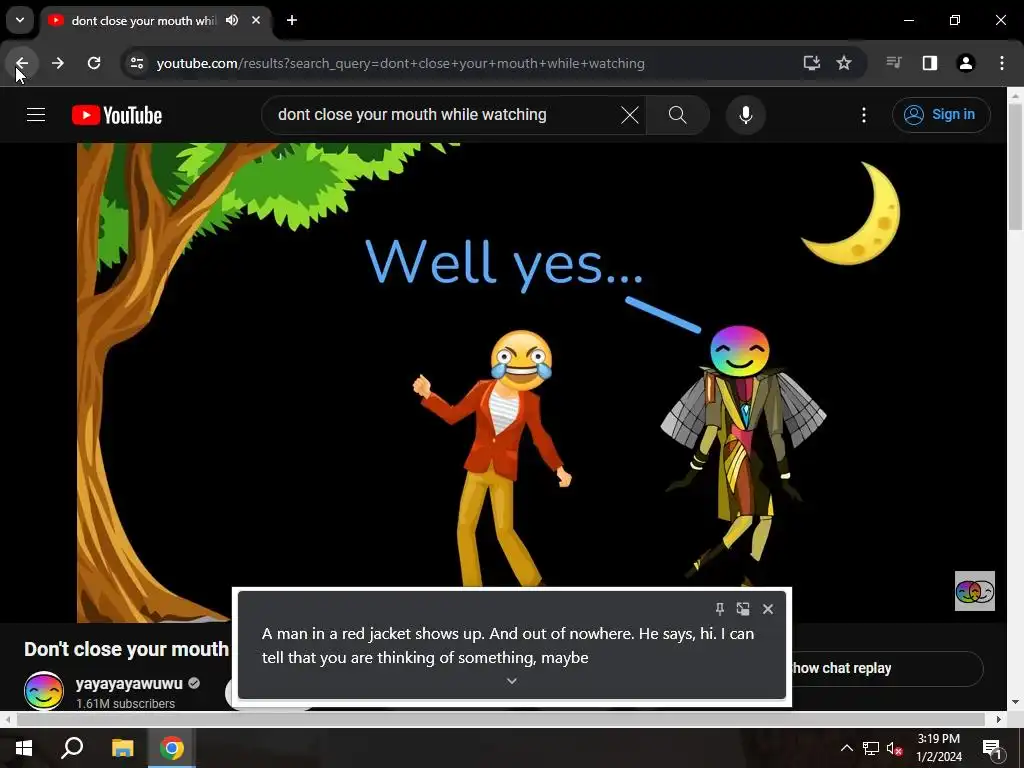Viewport: 1024px width, 768px height.
Task: Open Chrome's three-dot menu
Action: 1002,63
